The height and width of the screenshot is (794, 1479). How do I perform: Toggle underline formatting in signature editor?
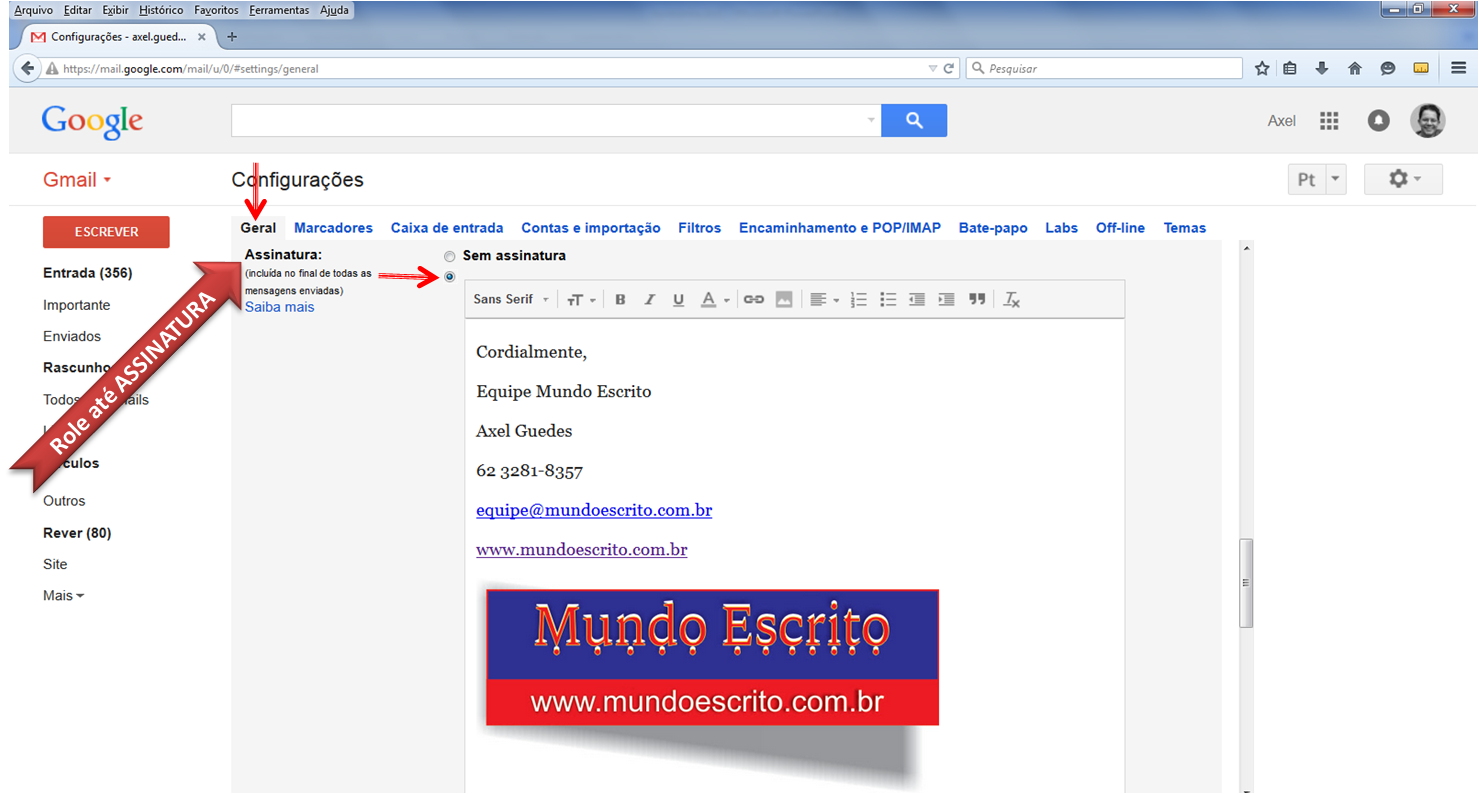679,299
